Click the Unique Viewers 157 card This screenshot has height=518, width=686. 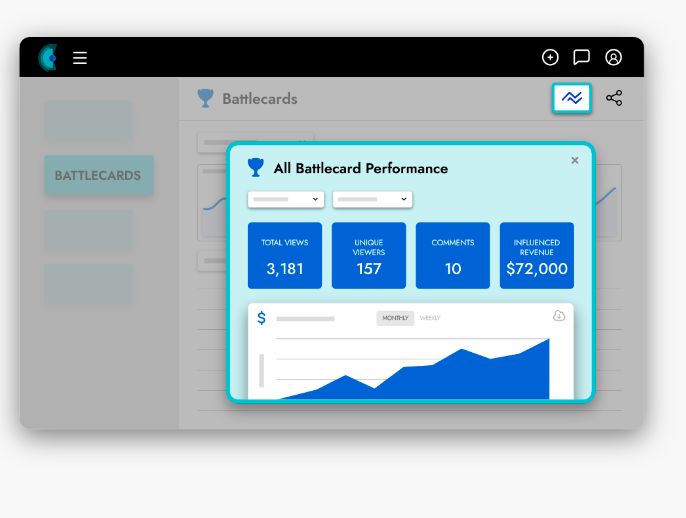tap(369, 256)
